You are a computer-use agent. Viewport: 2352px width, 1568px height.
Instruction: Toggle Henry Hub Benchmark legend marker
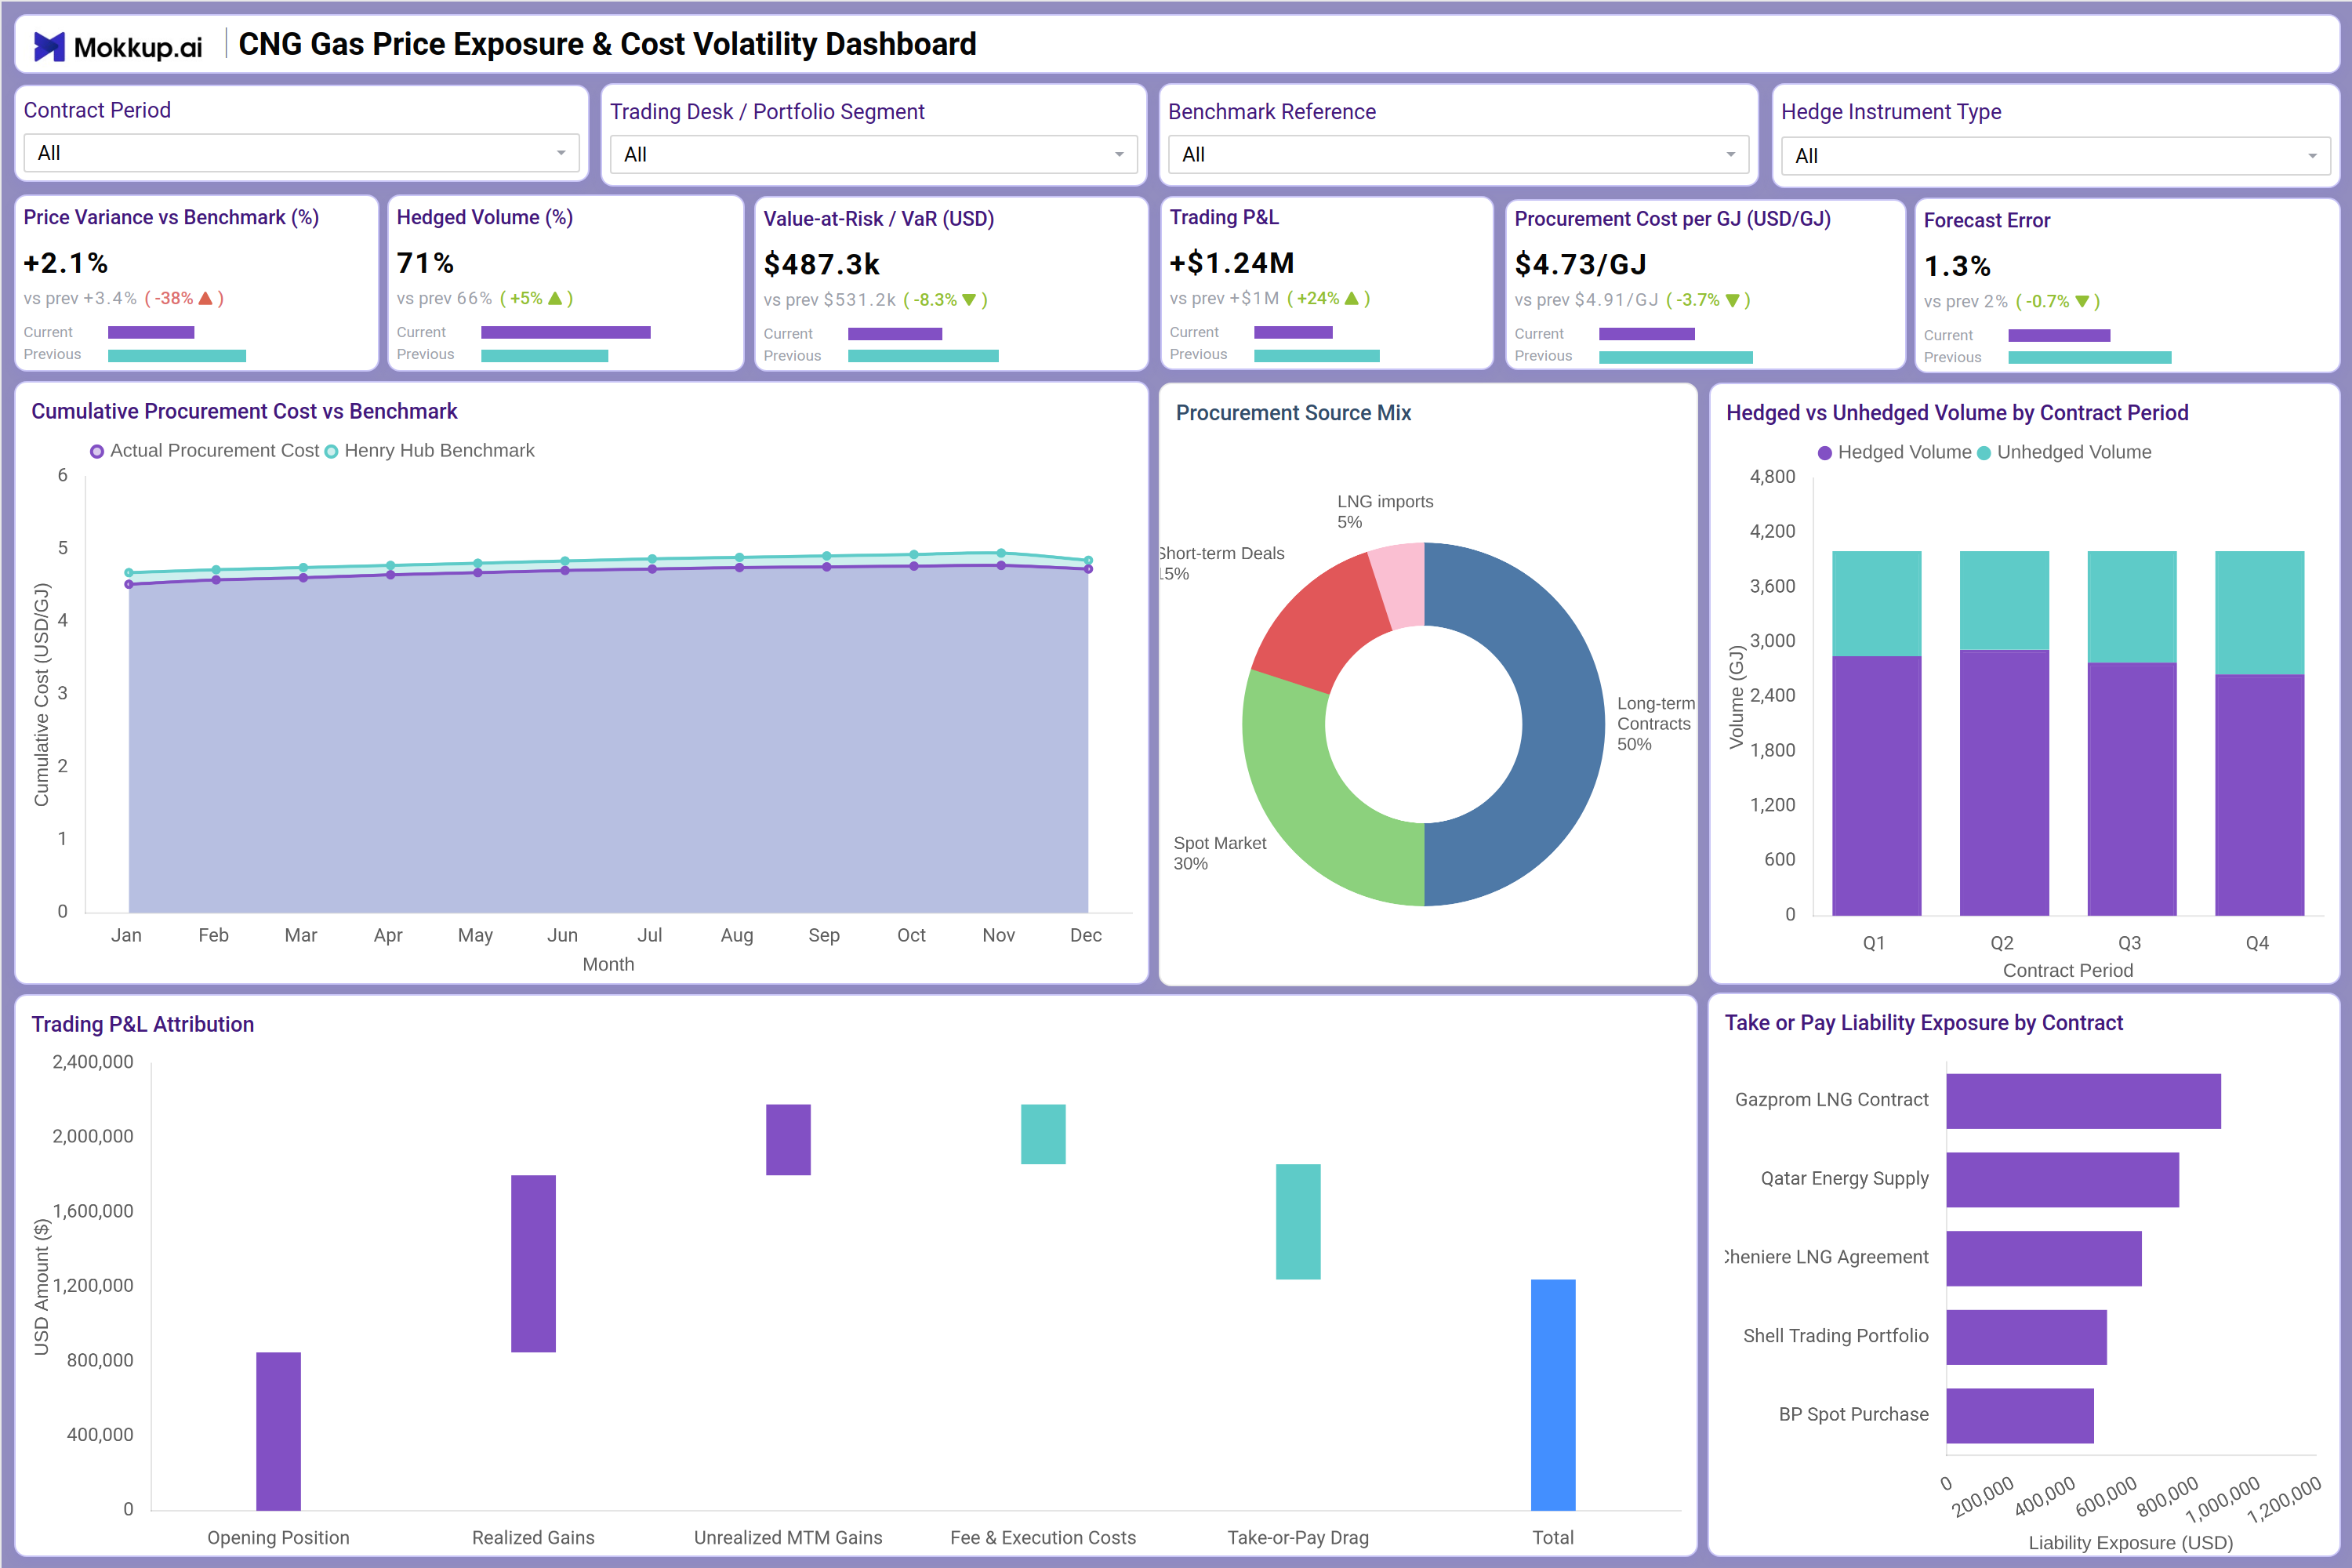tap(331, 452)
